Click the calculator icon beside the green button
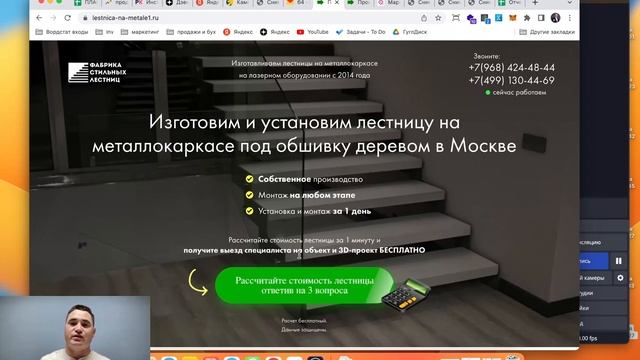 click(x=405, y=295)
